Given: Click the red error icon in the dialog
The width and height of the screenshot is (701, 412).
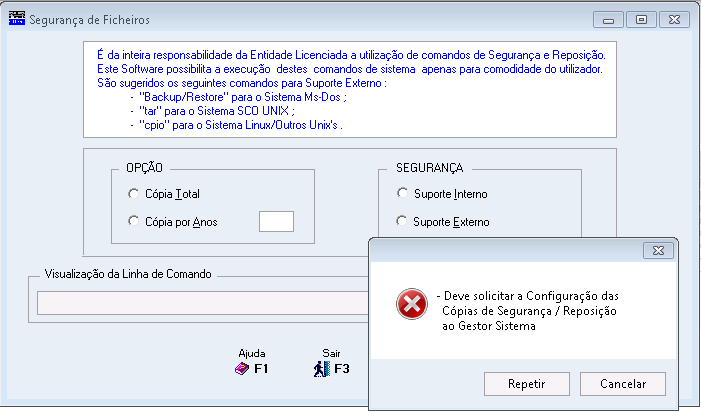Looking at the screenshot, I should (411, 304).
